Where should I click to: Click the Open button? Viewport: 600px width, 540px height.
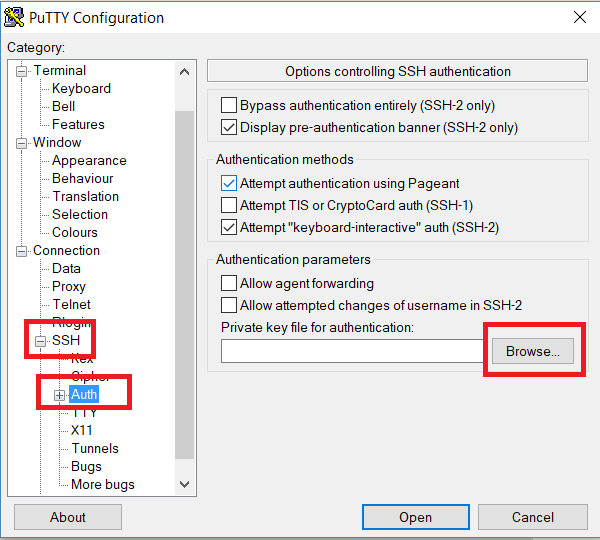tap(416, 517)
